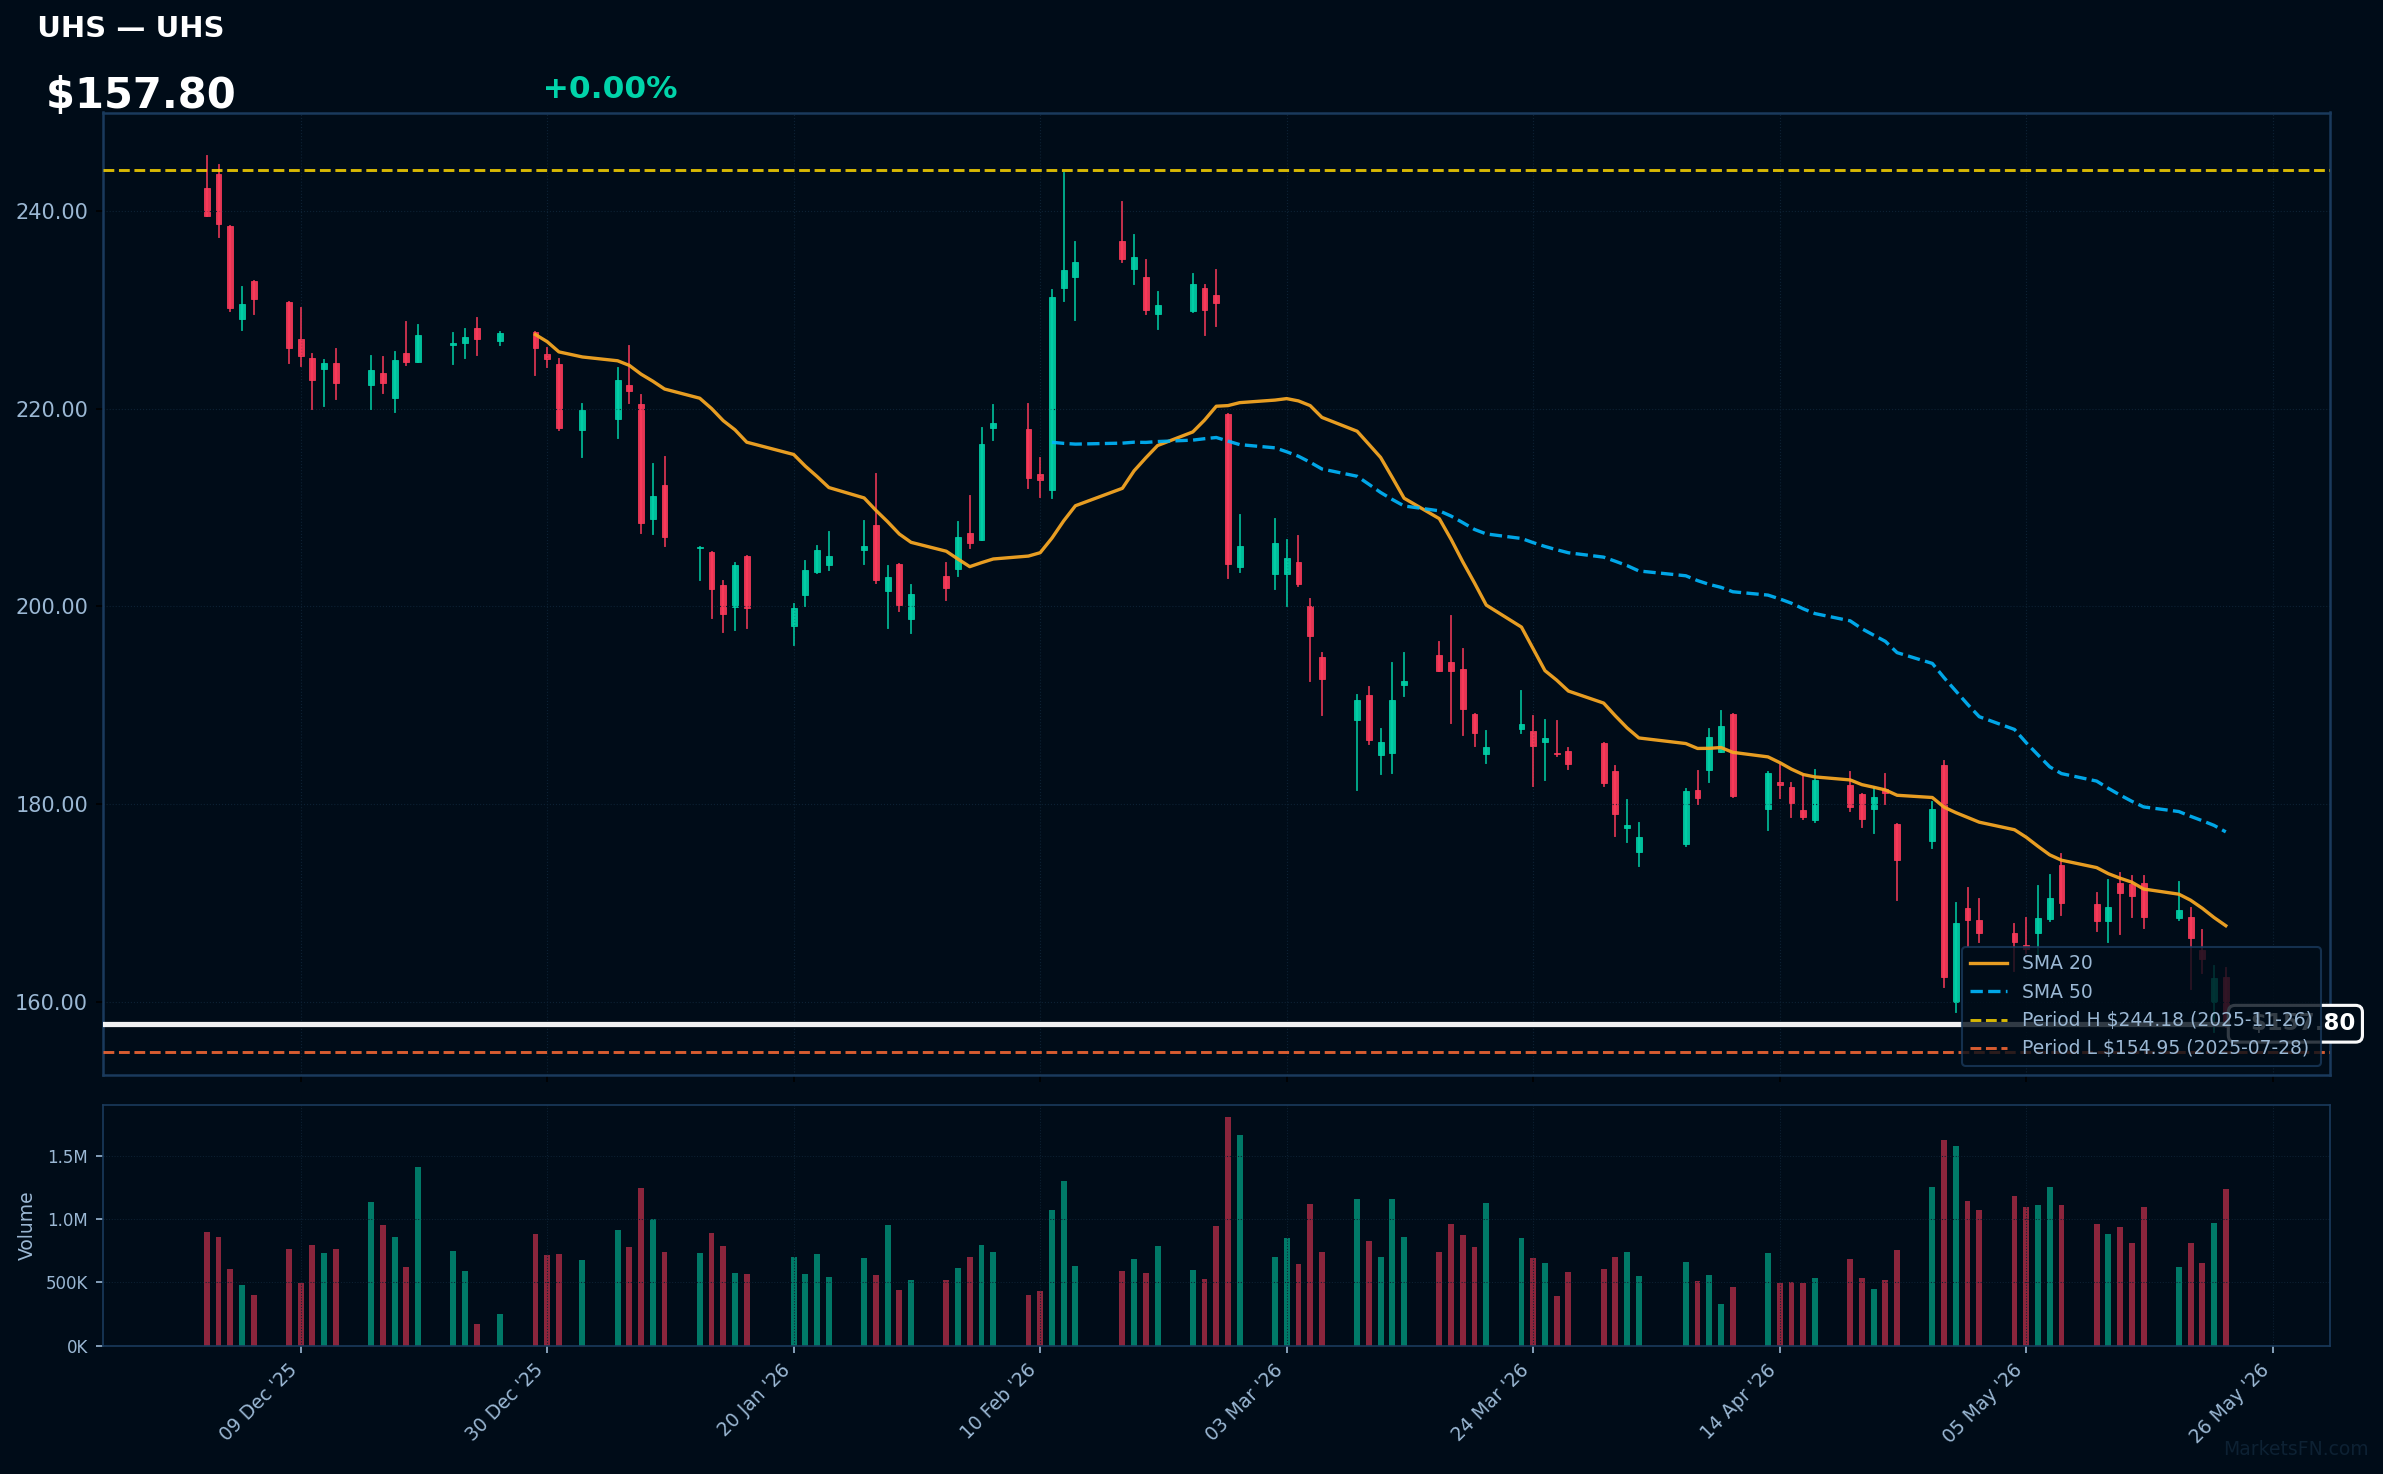Screen dimensions: 2383x1474
Task: Click the 200.00 price axis label
Action: click(x=52, y=606)
